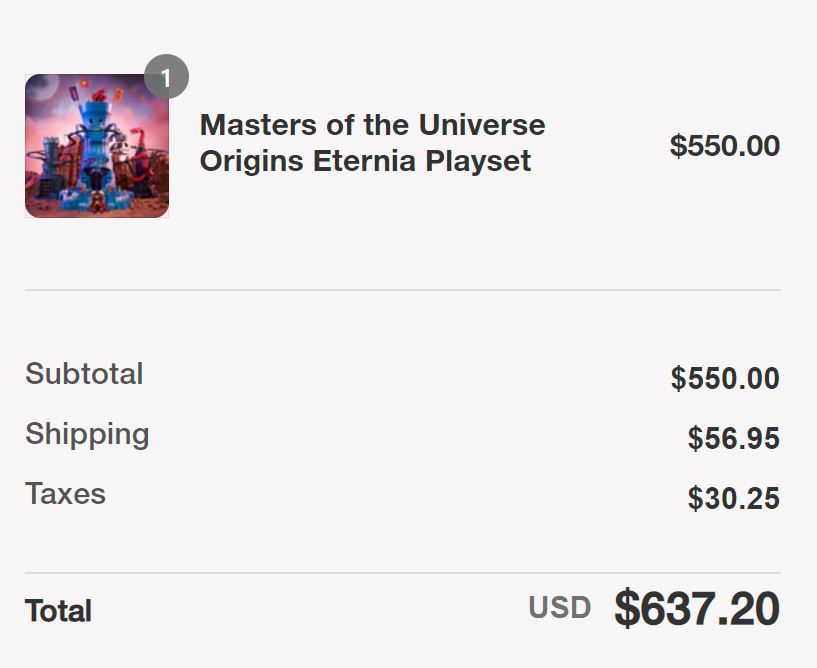
Task: Click the word Origins in product name
Action: pyautogui.click(x=251, y=160)
